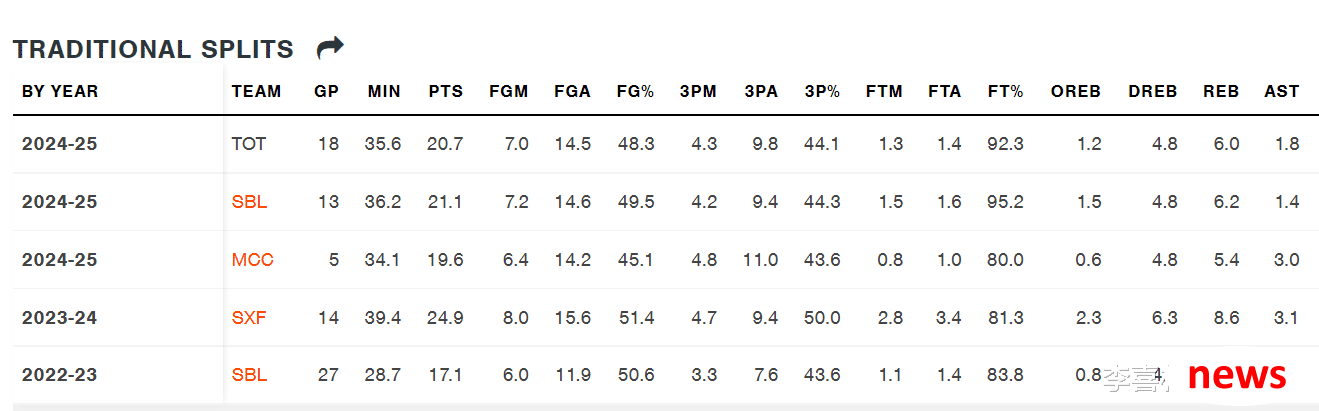Sort by REB column header
This screenshot has height=411, width=1319.
coord(1221,91)
